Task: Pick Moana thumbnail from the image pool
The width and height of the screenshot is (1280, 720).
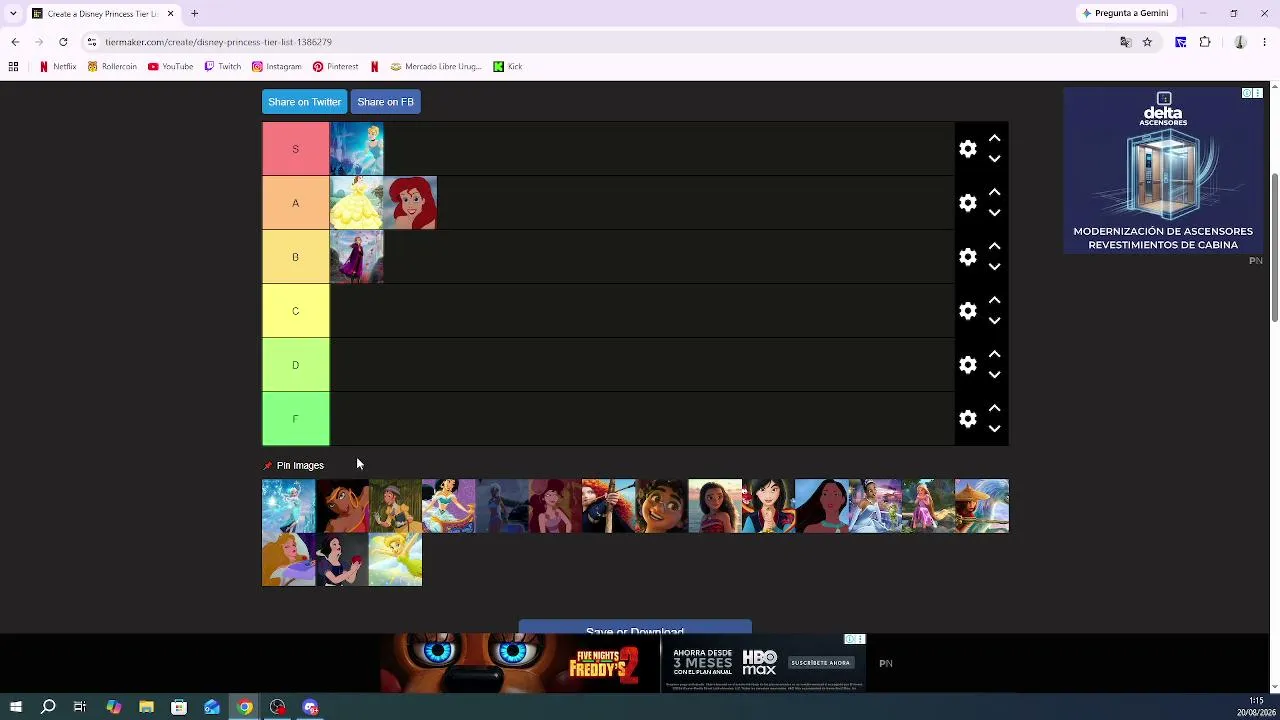Action: (x=715, y=506)
